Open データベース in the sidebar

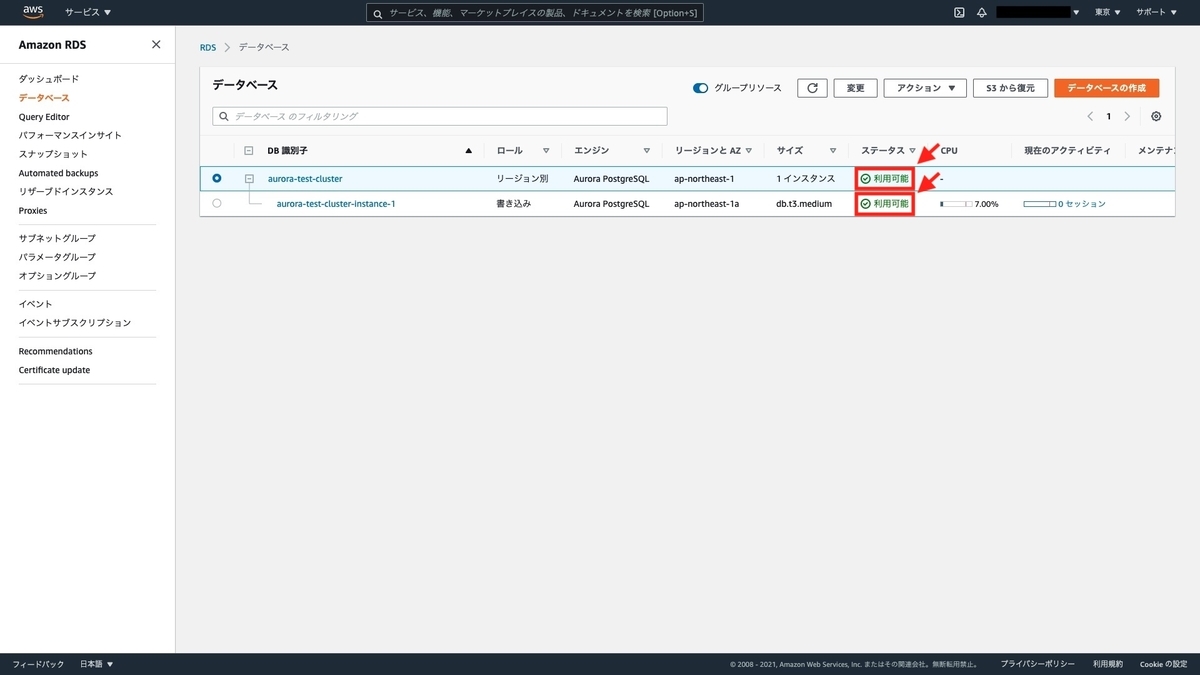pos(44,98)
